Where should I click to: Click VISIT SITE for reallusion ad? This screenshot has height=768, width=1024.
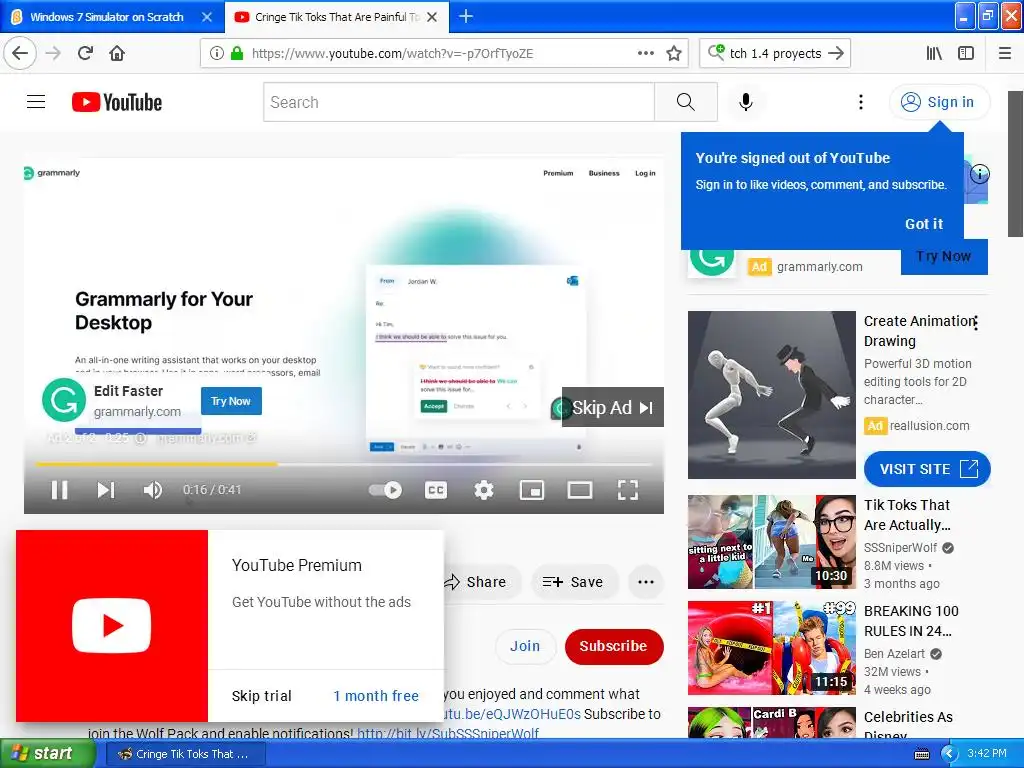(927, 469)
